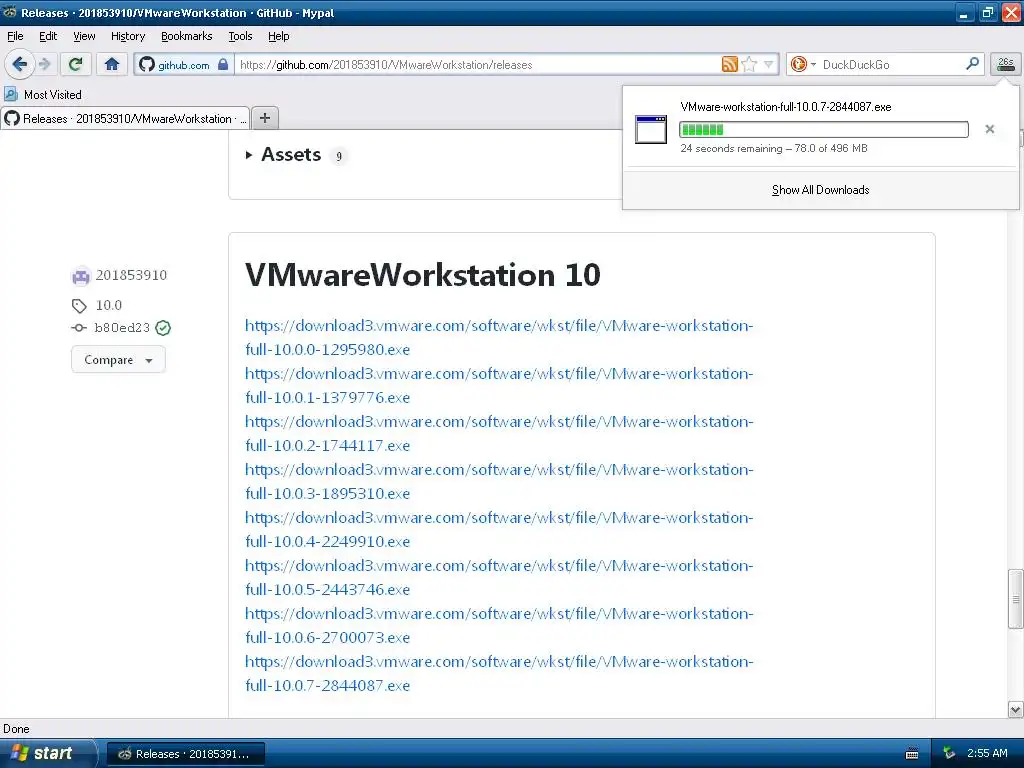Click the downloads toolbar button showing 26s
This screenshot has width=1024, height=768.
click(1006, 64)
